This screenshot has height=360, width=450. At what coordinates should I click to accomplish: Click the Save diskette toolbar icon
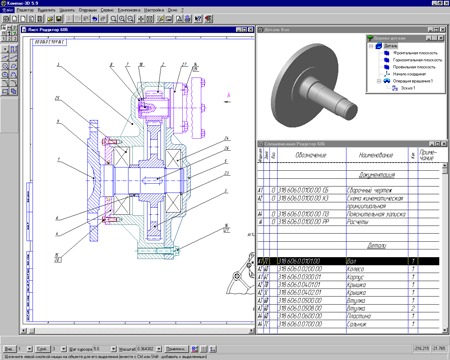pyautogui.click(x=59, y=19)
